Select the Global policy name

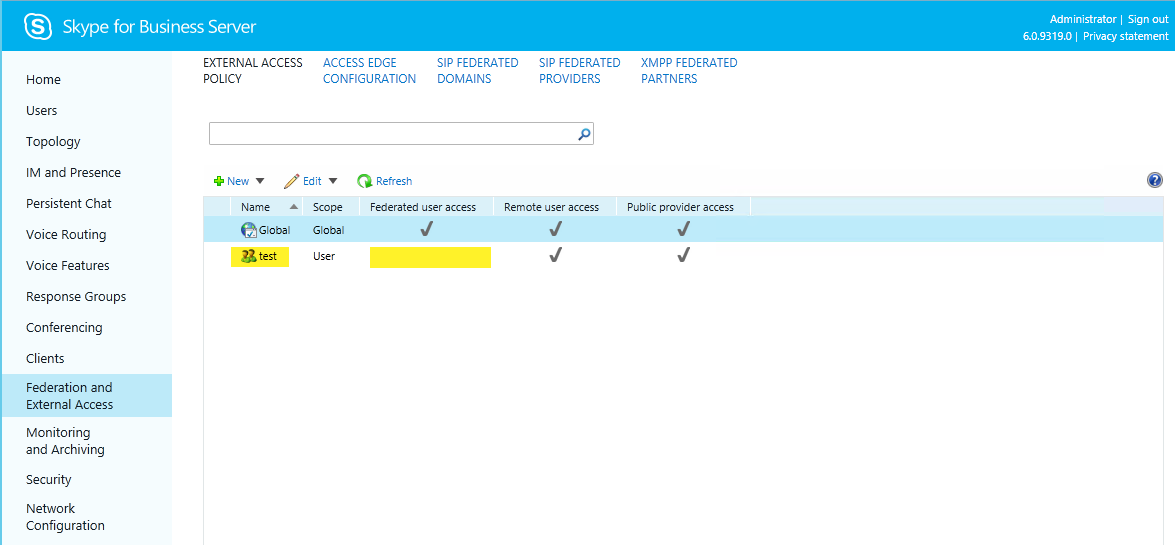(x=274, y=230)
